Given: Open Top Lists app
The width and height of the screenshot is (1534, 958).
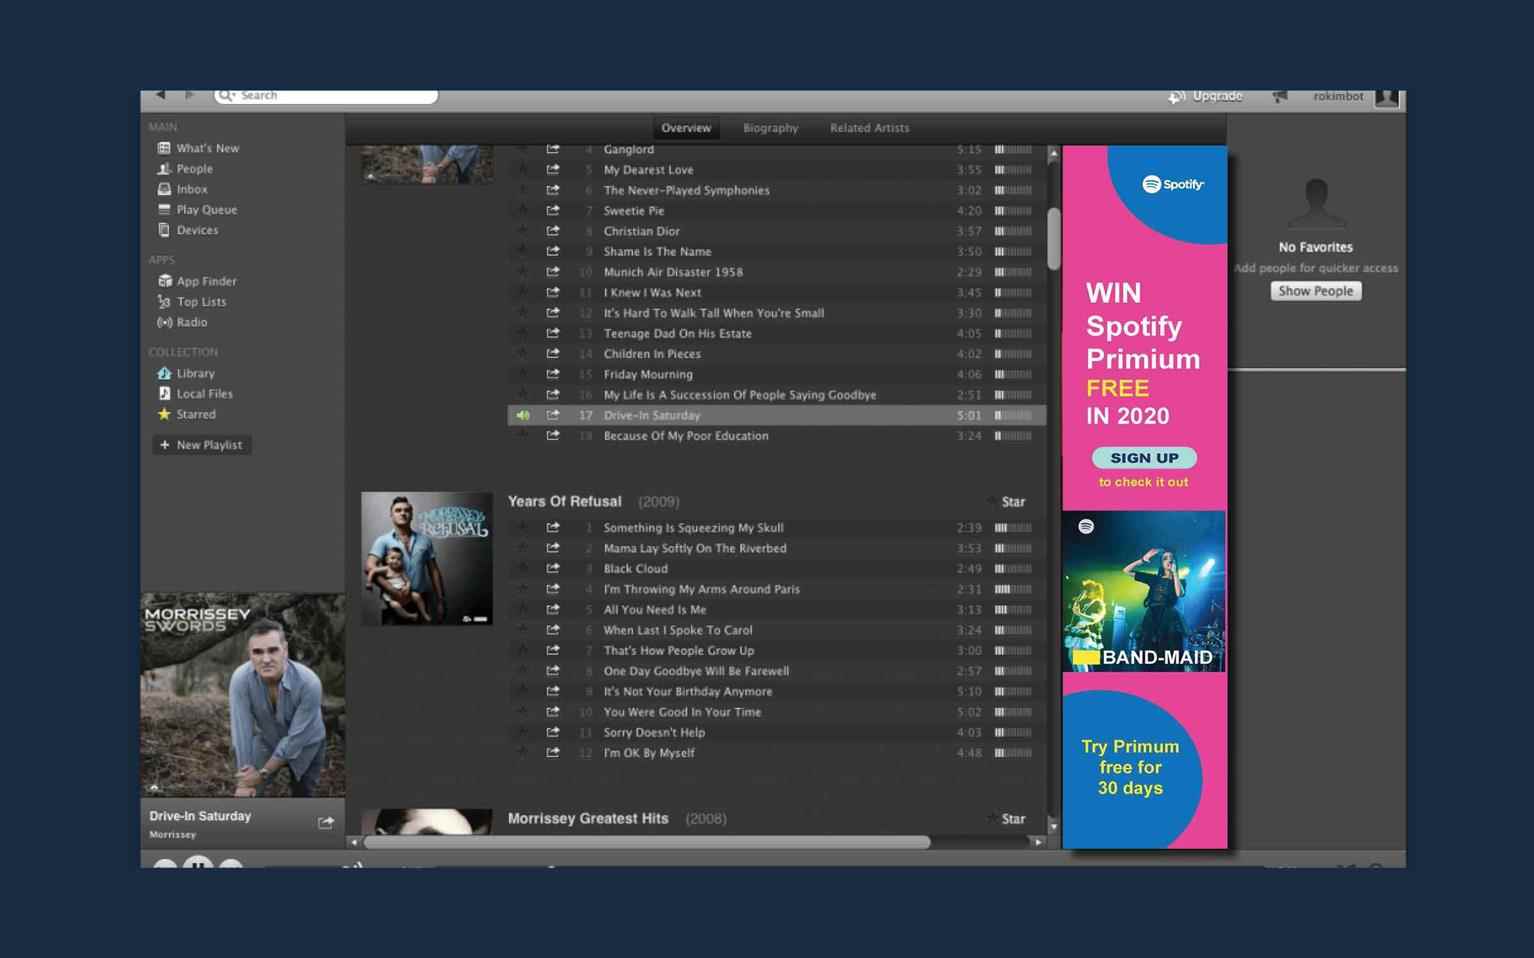Looking at the screenshot, I should pos(192,302).
